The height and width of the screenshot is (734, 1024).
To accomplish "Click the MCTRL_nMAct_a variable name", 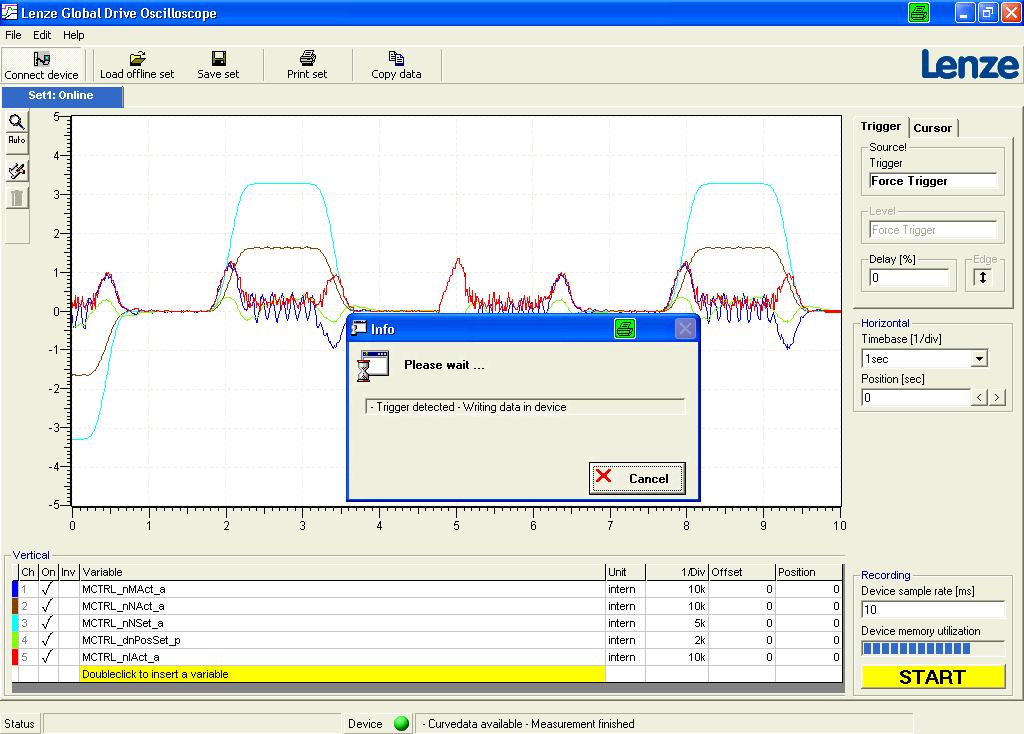I will (123, 589).
